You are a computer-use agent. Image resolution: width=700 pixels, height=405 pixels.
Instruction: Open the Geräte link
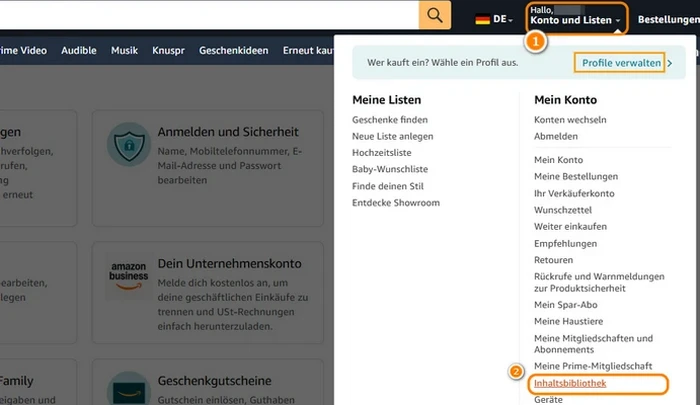(x=548, y=400)
